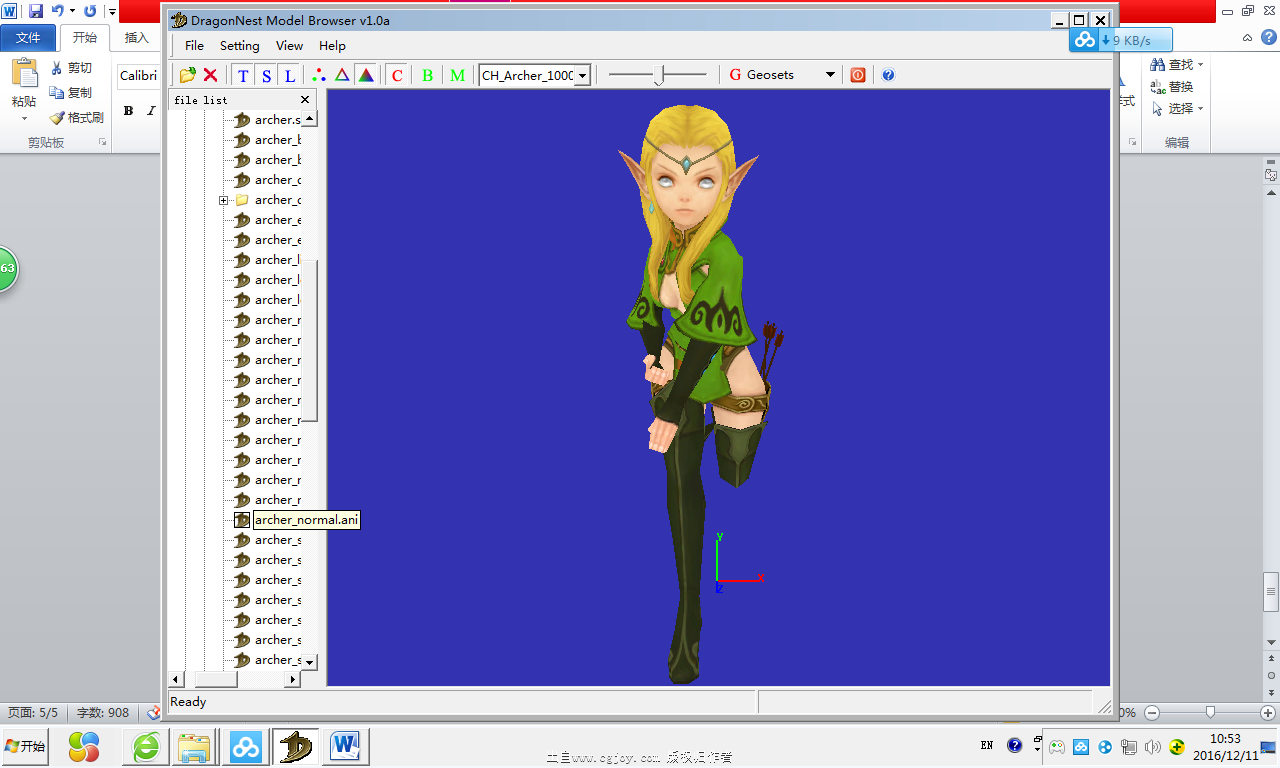Toggle the green B toolbar button

click(427, 75)
